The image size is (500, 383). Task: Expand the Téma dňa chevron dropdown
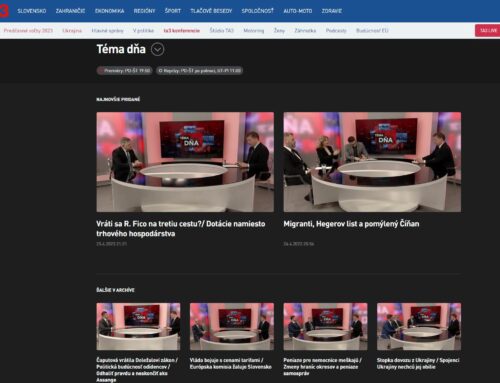coord(158,50)
